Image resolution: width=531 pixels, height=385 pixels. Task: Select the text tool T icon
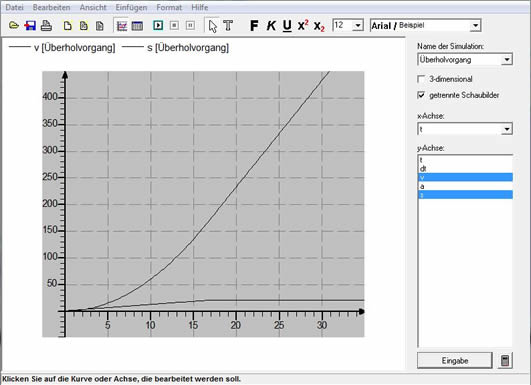coord(228,25)
